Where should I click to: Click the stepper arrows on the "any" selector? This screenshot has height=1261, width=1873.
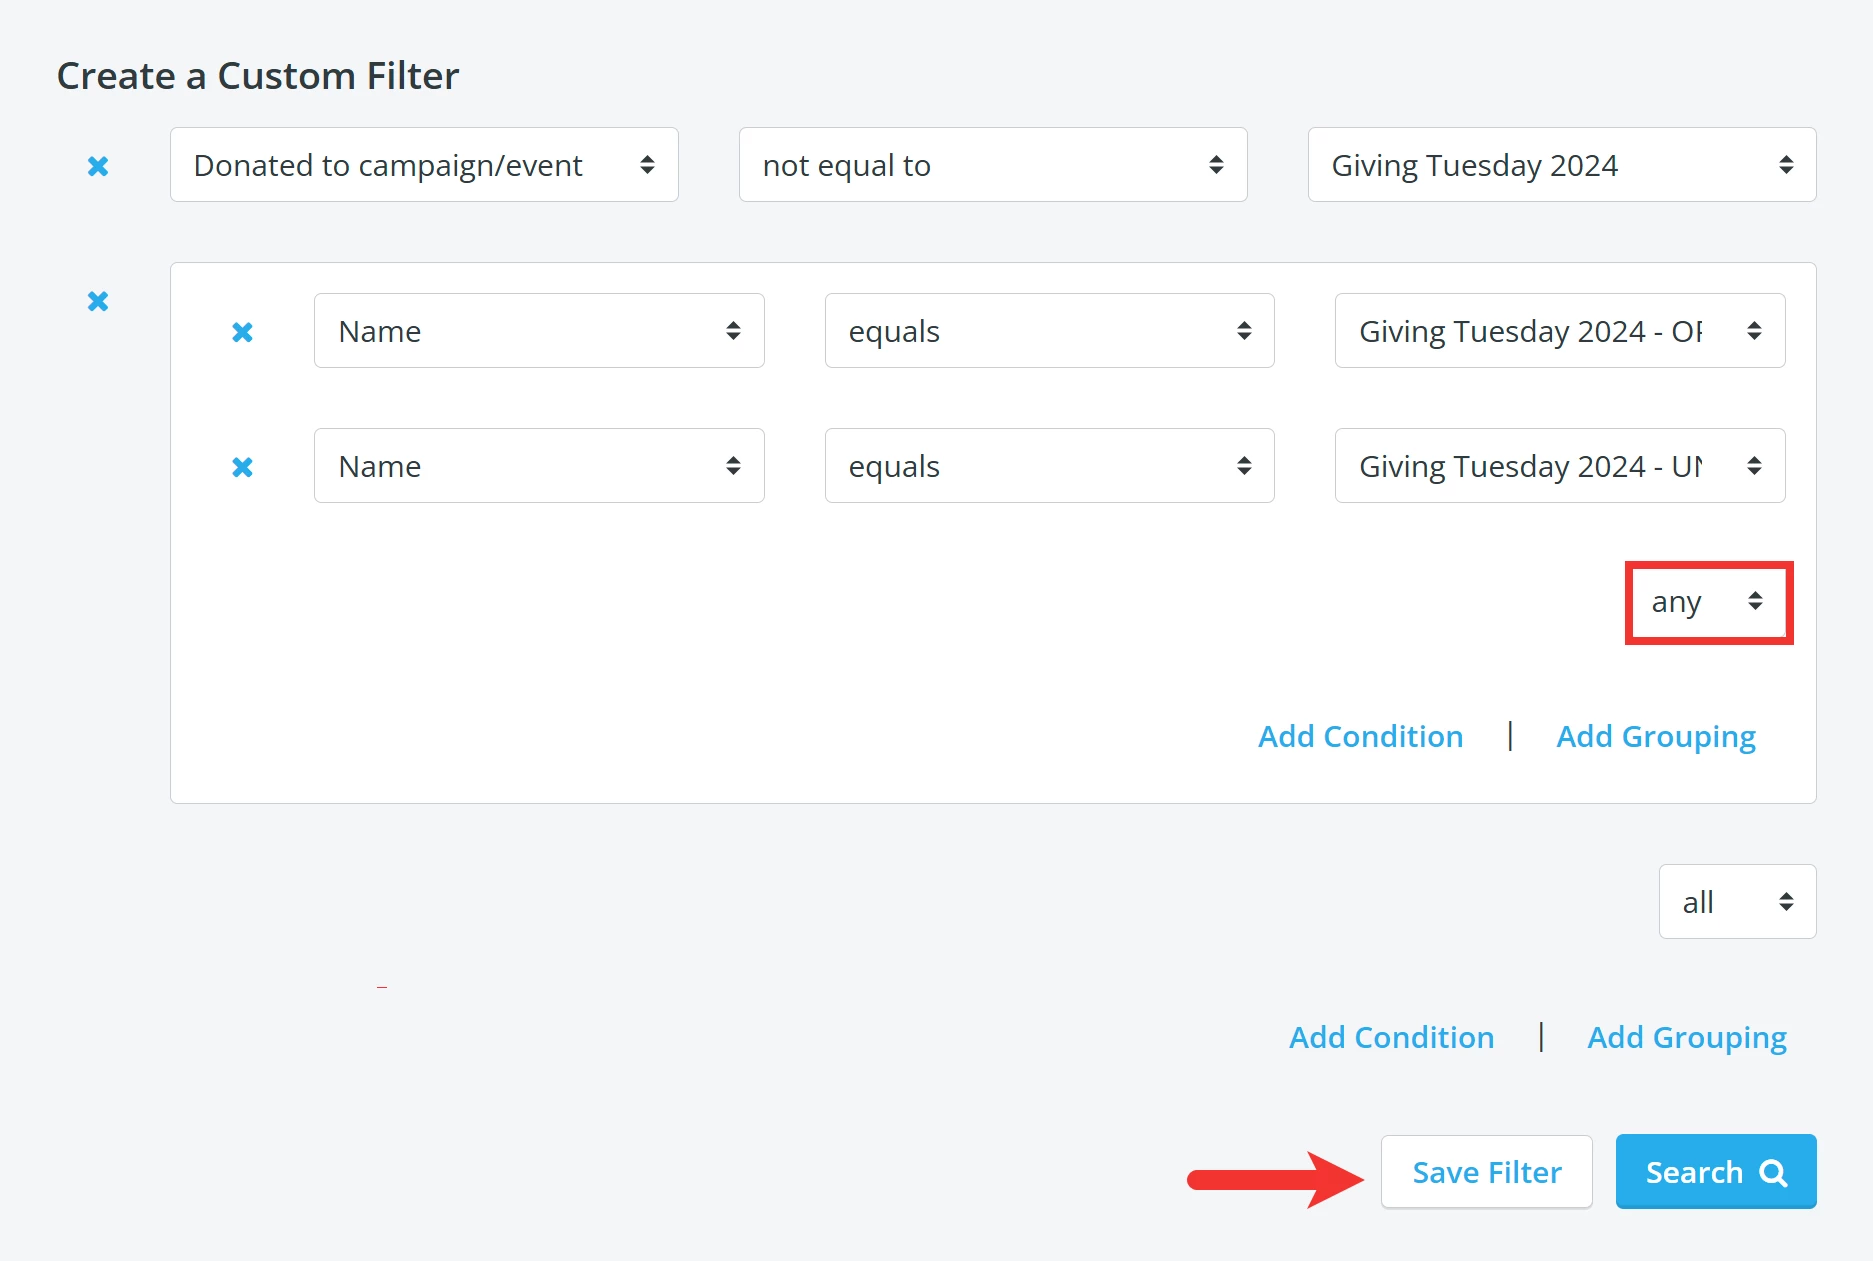[x=1756, y=602]
